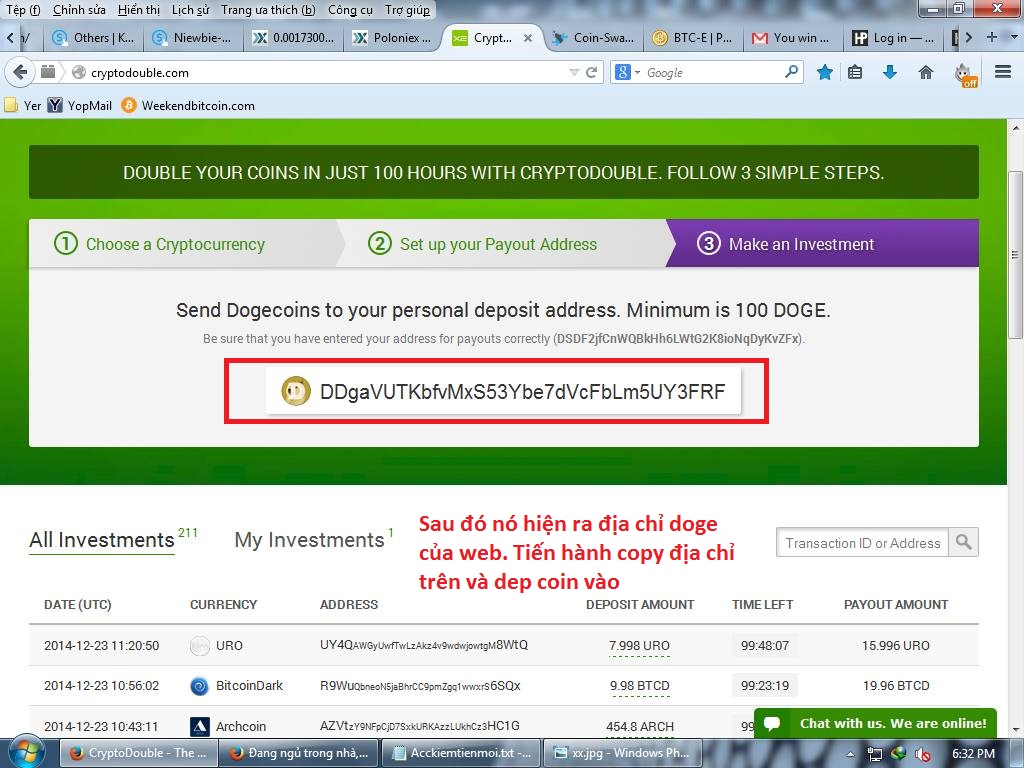Screen dimensions: 1024x768
Task: Click the search magnifier in Google box
Action: click(791, 71)
